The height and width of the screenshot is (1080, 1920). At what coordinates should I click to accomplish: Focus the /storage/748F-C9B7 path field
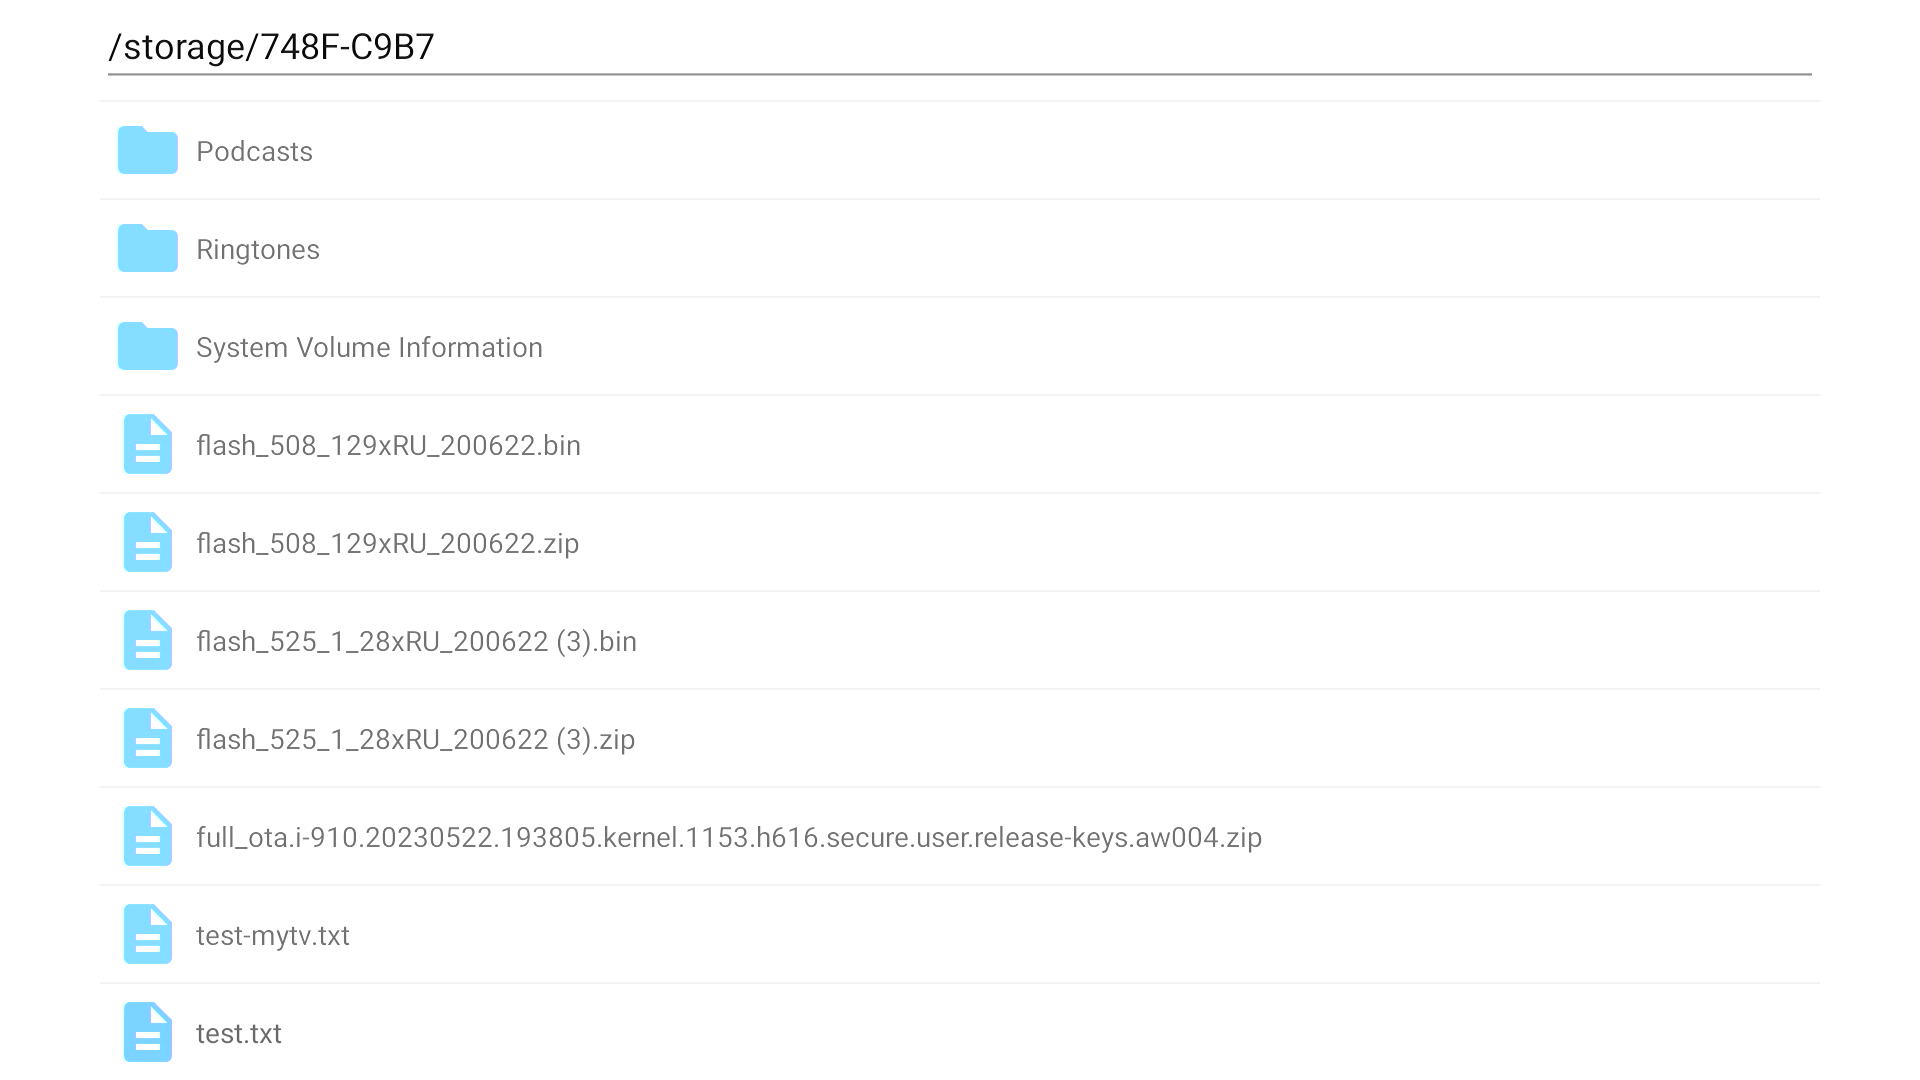[x=960, y=48]
